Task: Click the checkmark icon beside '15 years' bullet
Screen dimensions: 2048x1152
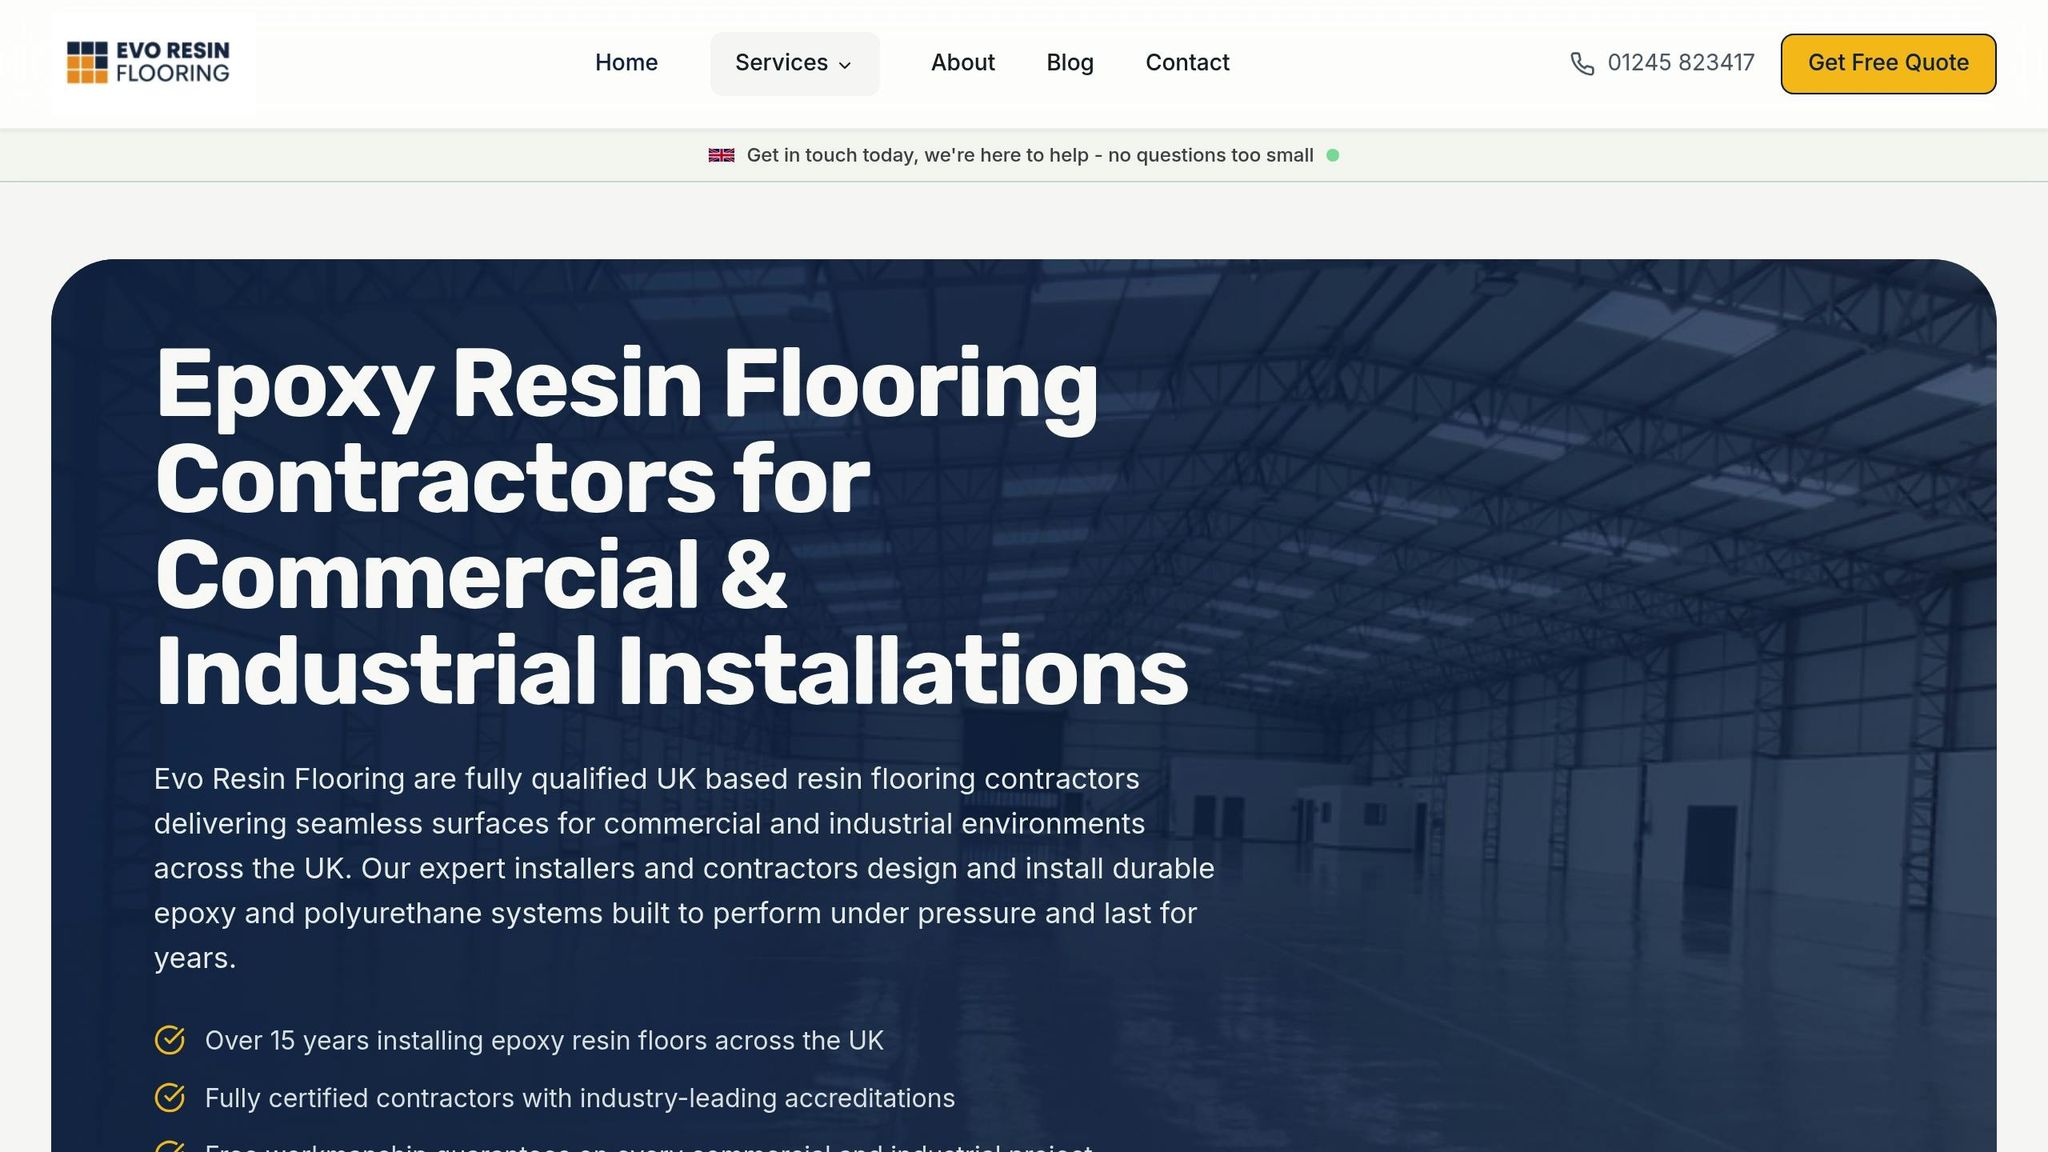Action: 170,1040
